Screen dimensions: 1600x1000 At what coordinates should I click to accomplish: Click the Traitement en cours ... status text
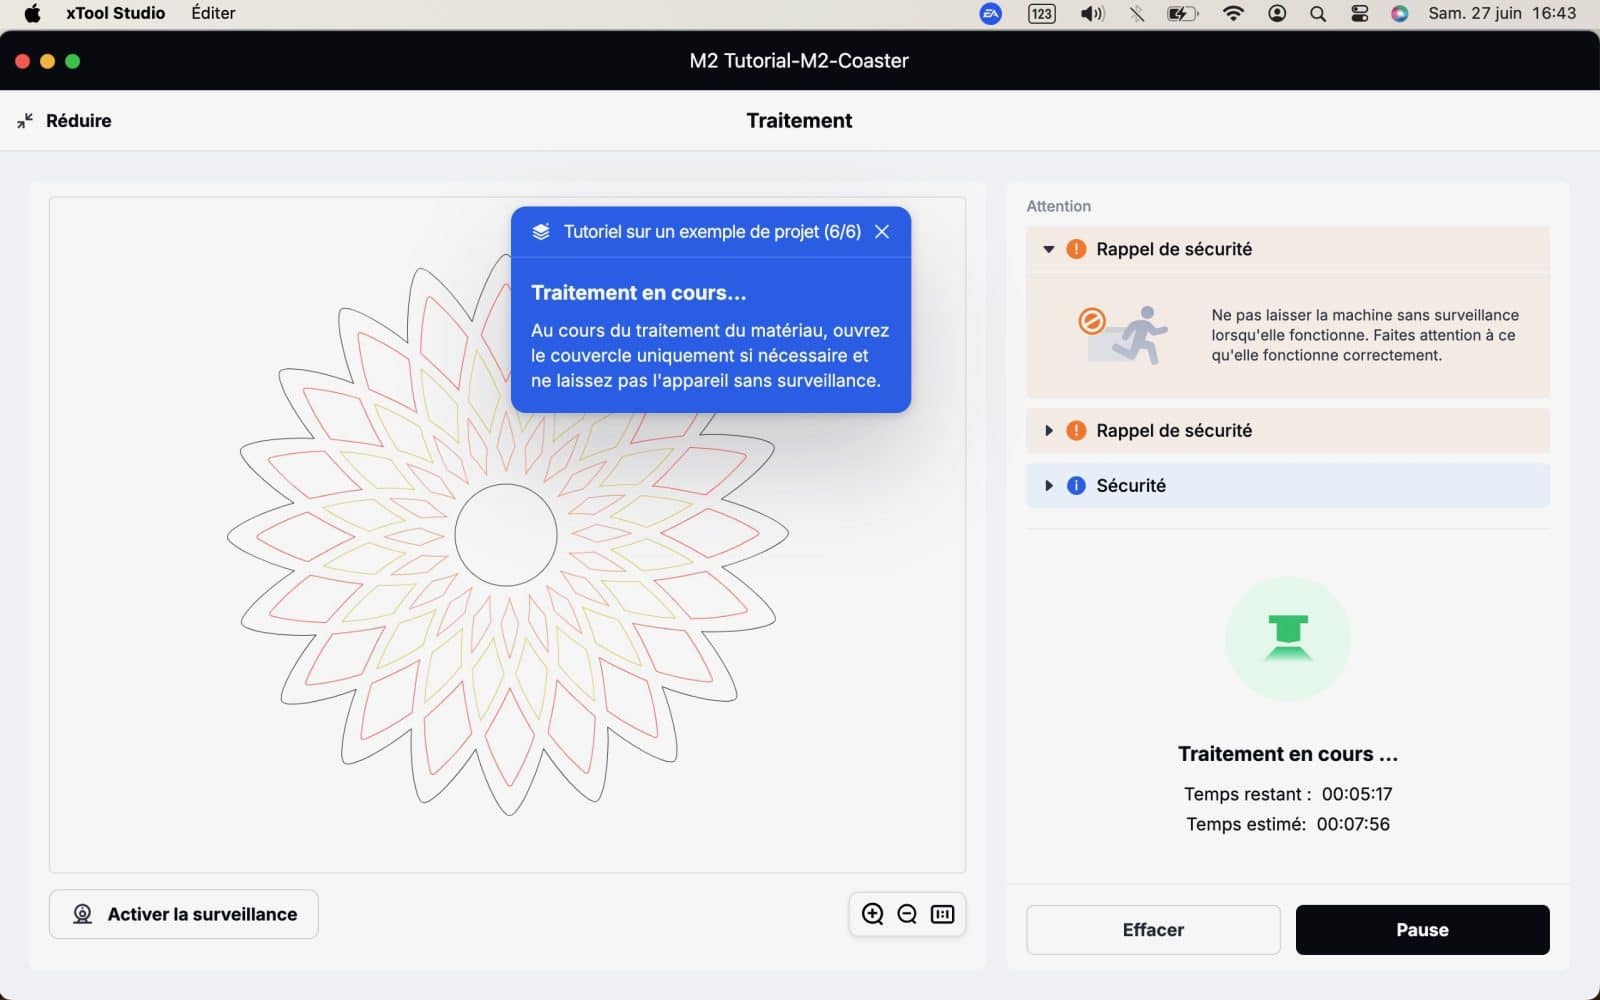[x=1288, y=754]
